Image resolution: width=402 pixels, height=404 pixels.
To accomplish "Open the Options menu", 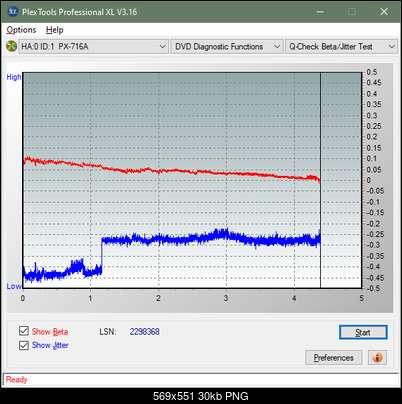I will point(21,30).
